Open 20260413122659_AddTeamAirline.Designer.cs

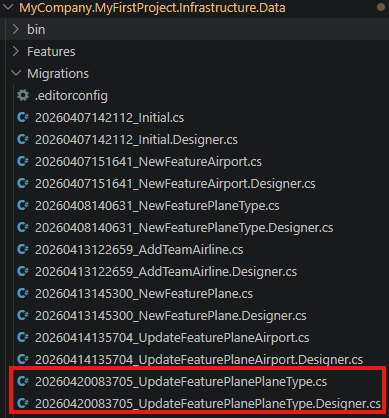[166, 272]
